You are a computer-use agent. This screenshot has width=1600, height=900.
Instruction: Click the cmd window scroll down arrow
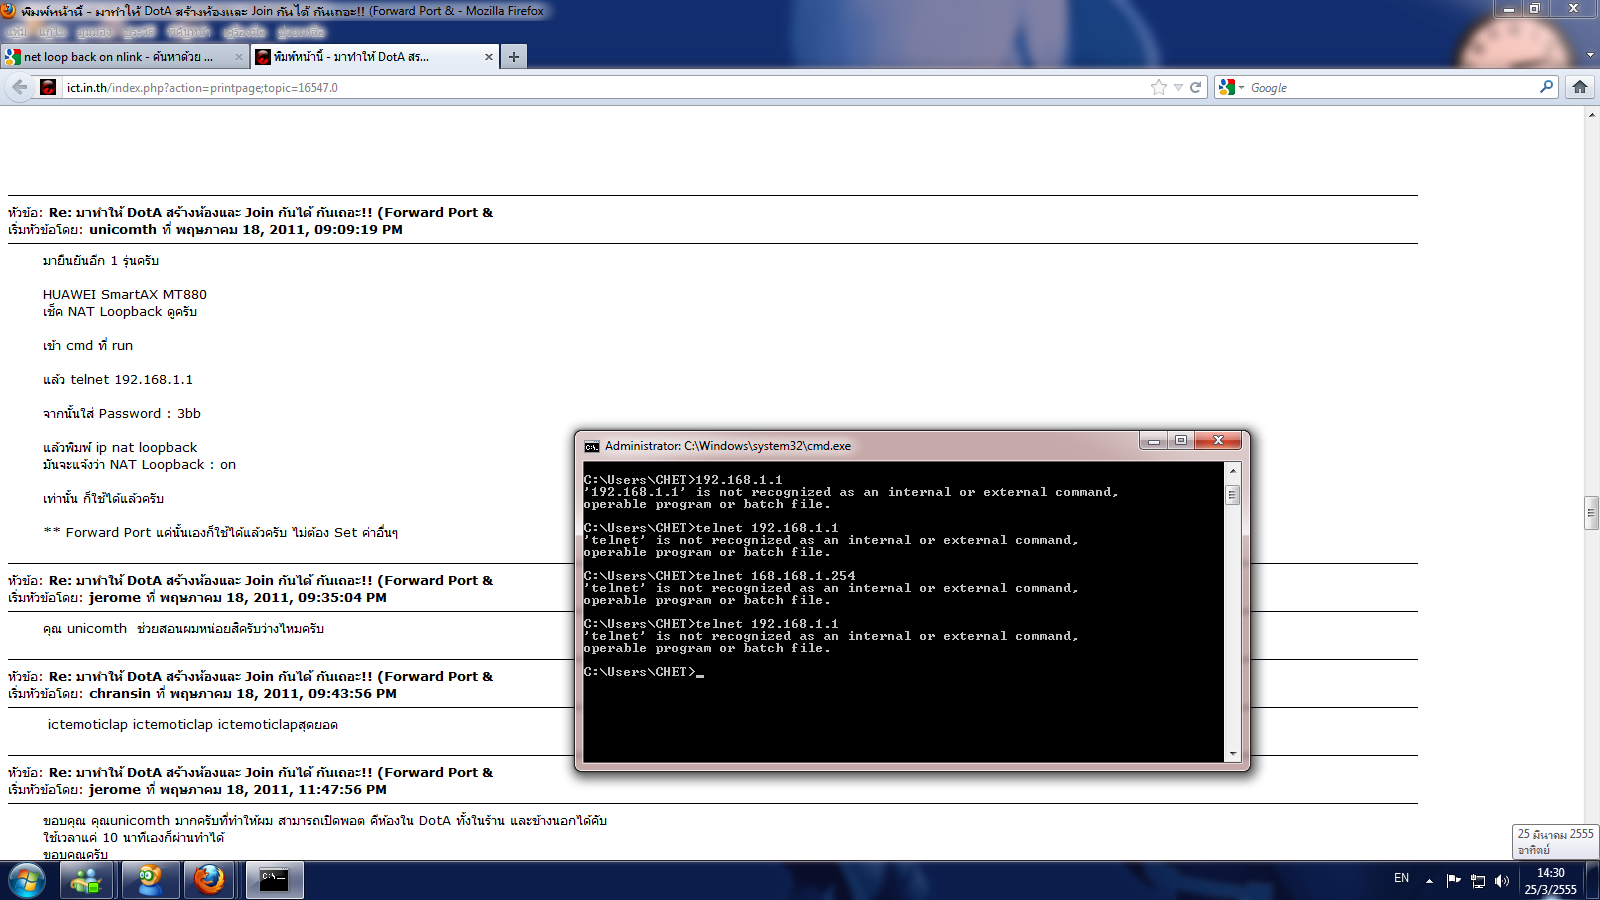(1233, 754)
